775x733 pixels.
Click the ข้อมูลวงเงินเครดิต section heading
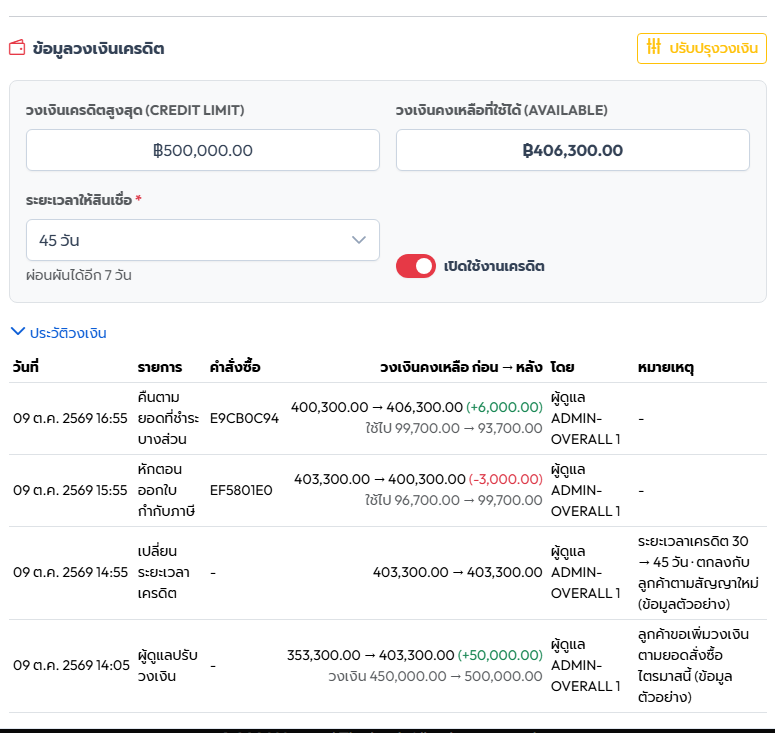(98, 48)
